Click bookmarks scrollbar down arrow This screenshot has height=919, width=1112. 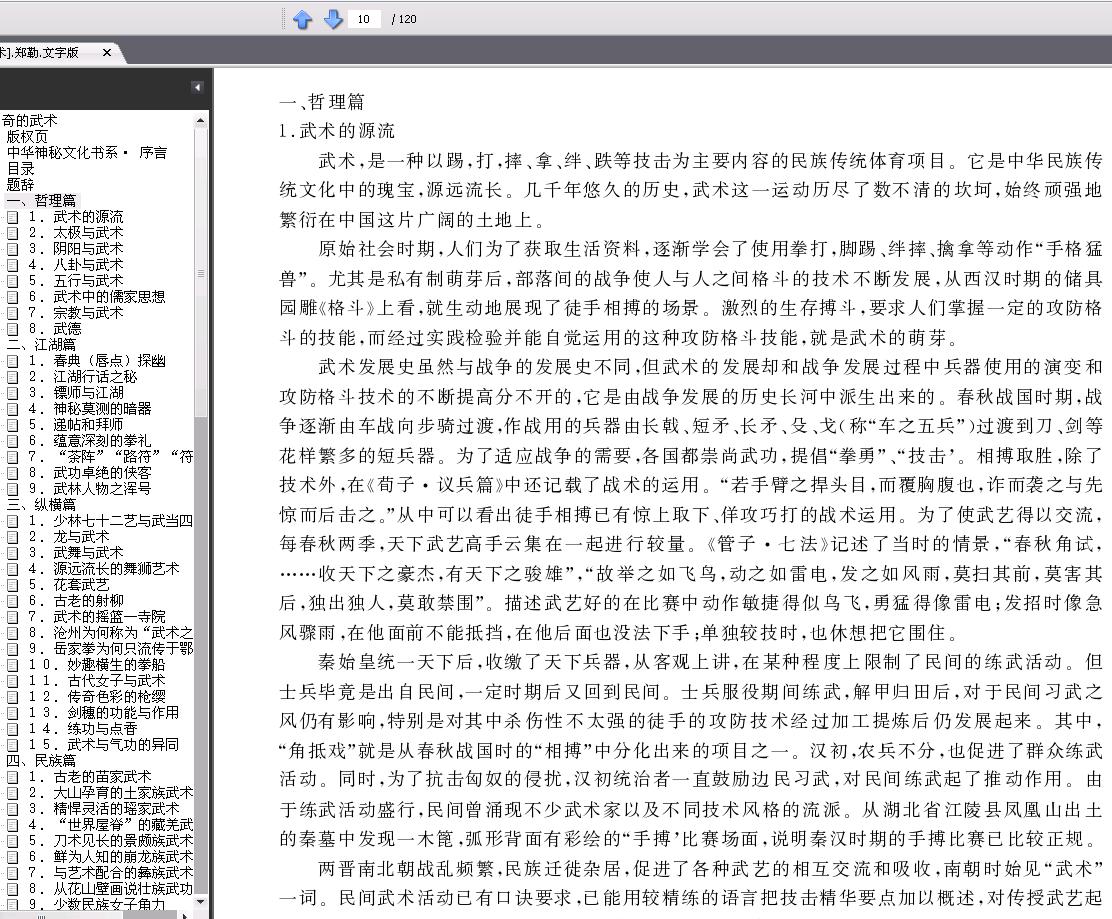200,902
